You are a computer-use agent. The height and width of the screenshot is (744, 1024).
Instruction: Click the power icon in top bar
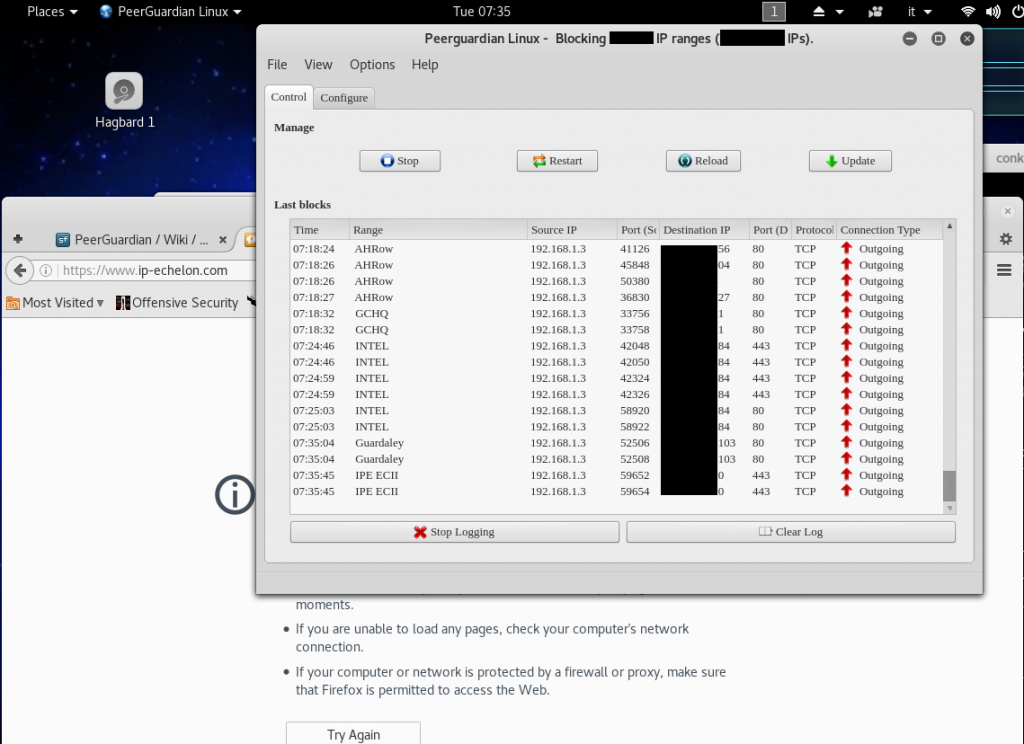[1017, 12]
